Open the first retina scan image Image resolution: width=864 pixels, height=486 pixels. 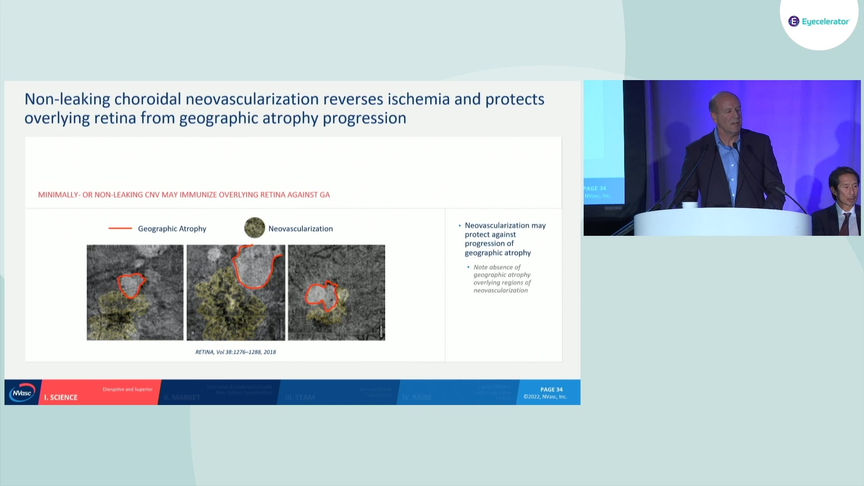[x=135, y=292]
